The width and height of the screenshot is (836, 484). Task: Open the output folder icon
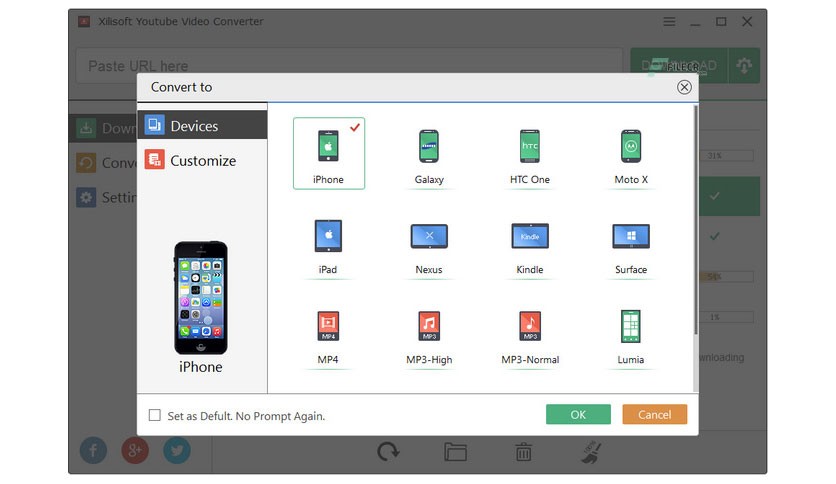(x=455, y=452)
